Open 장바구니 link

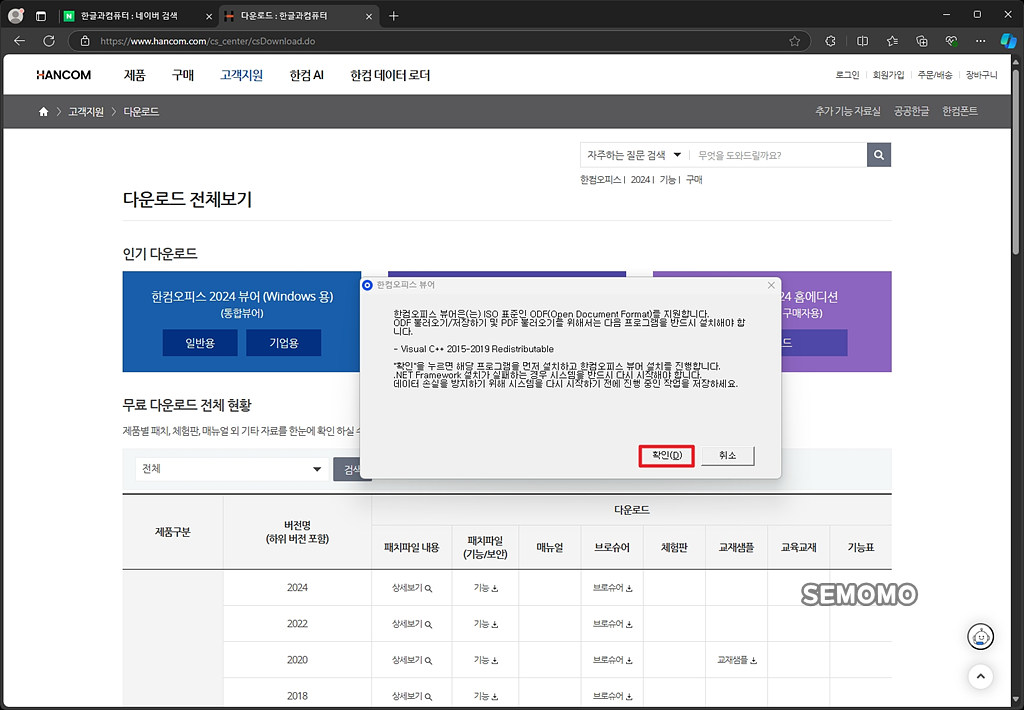pyautogui.click(x=982, y=75)
